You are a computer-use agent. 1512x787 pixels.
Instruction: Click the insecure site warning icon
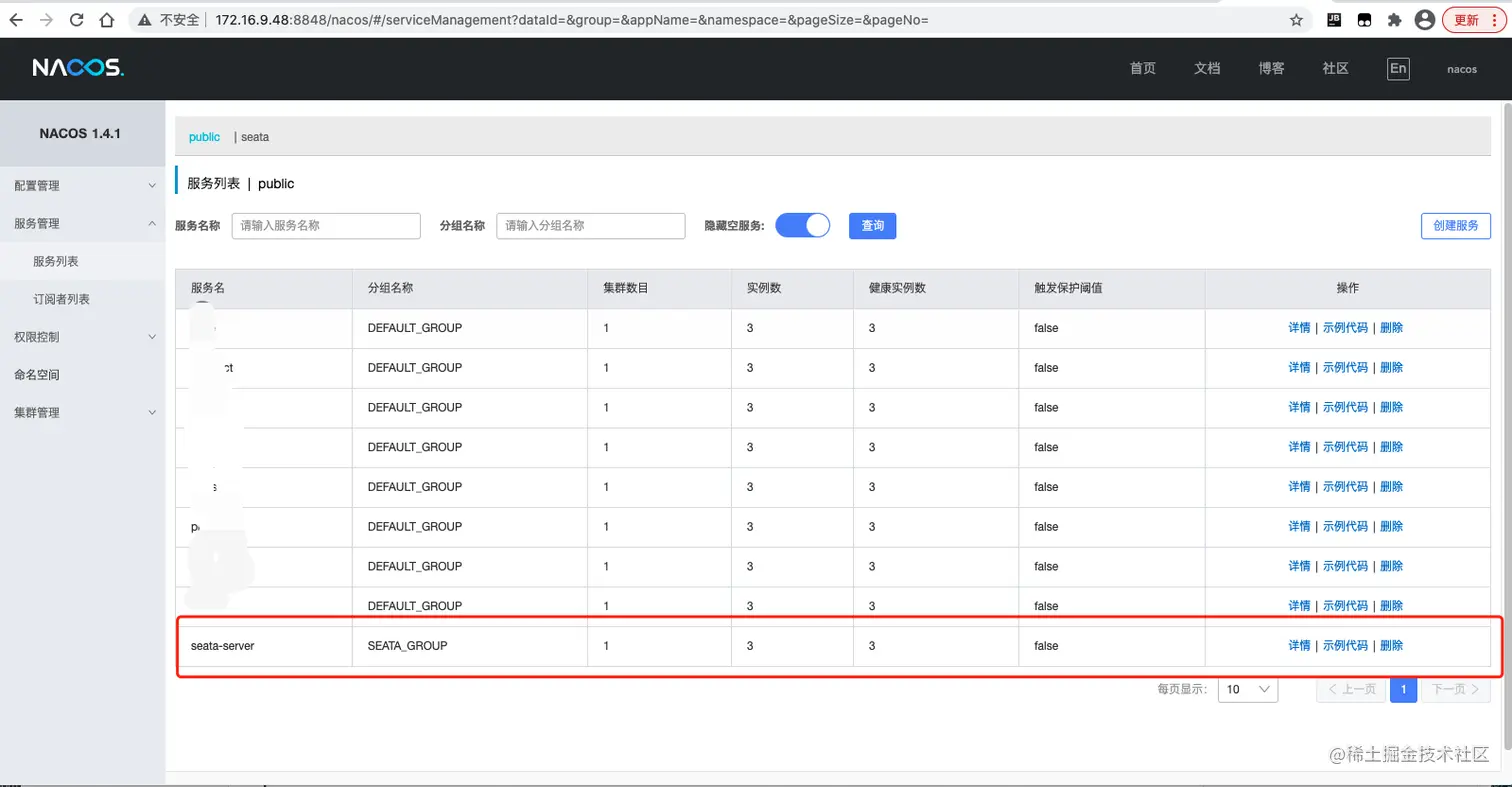point(144,19)
